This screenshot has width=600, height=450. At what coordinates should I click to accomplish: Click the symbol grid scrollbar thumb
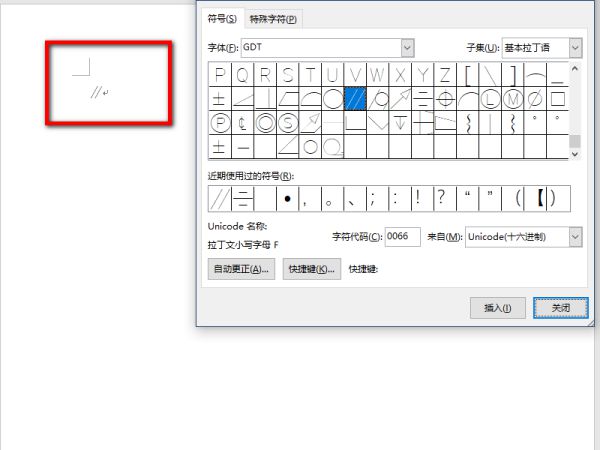(x=575, y=141)
